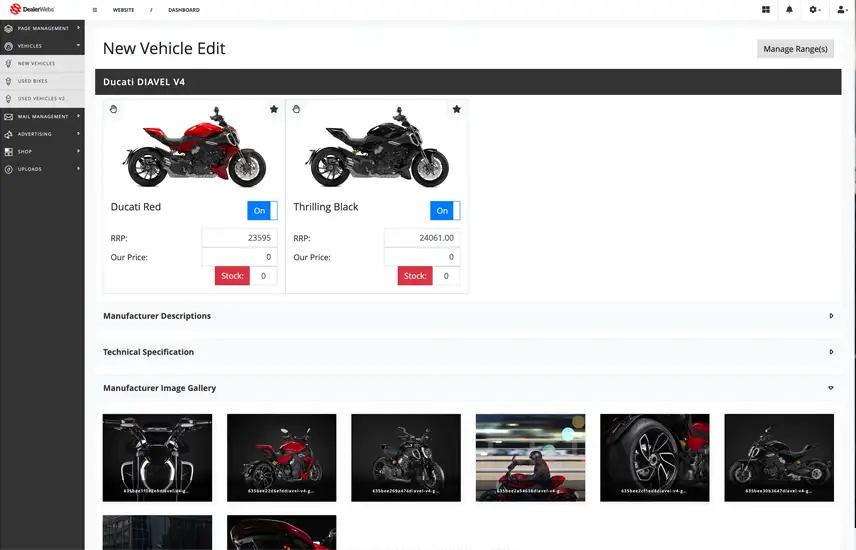Select New Vehicles in sidebar

point(42,63)
